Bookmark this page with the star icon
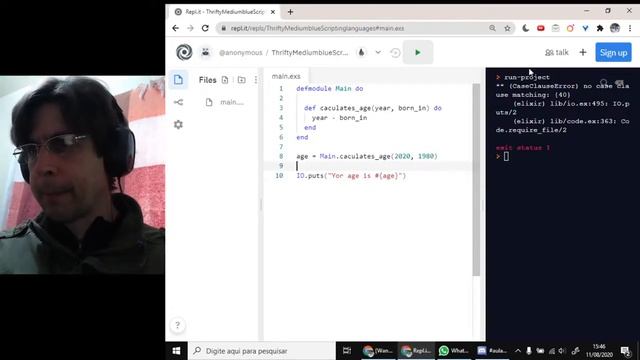 pyautogui.click(x=507, y=28)
